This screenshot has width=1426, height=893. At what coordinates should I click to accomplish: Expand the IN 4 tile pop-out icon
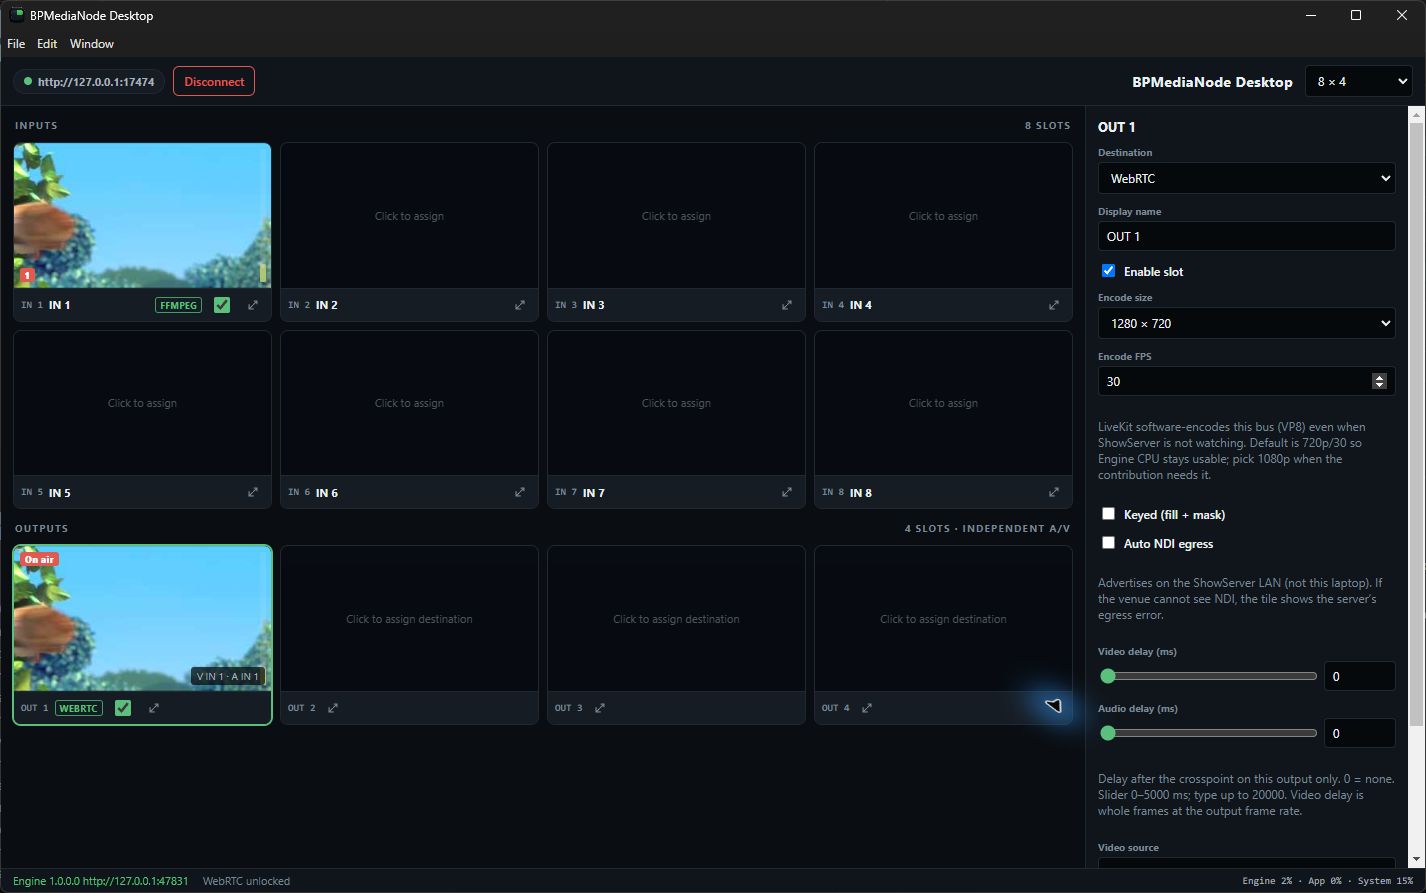click(x=1054, y=305)
